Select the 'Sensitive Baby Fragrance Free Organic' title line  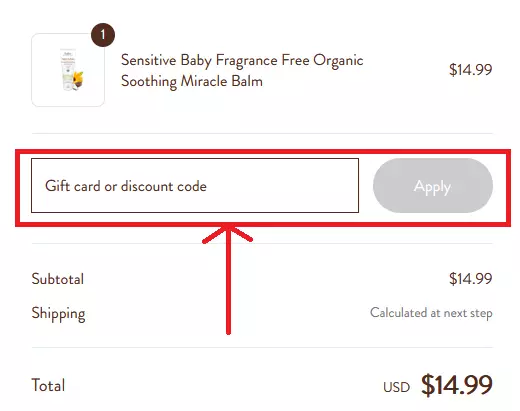(242, 61)
